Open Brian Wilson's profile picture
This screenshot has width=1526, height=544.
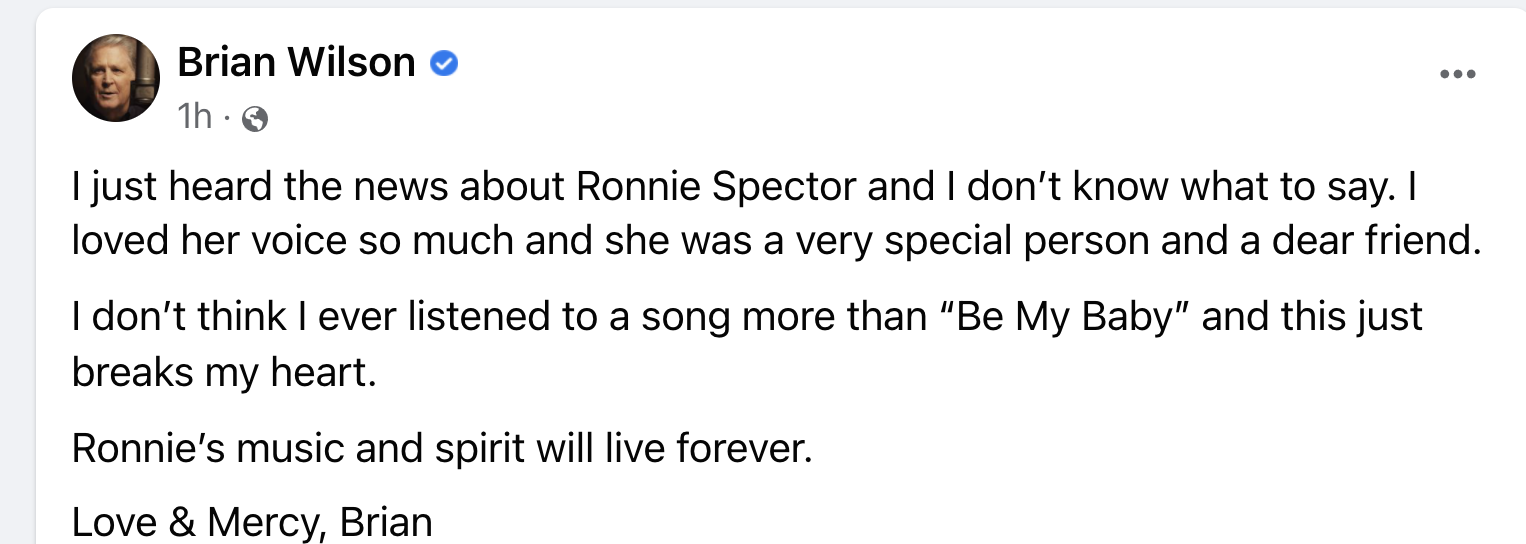116,77
